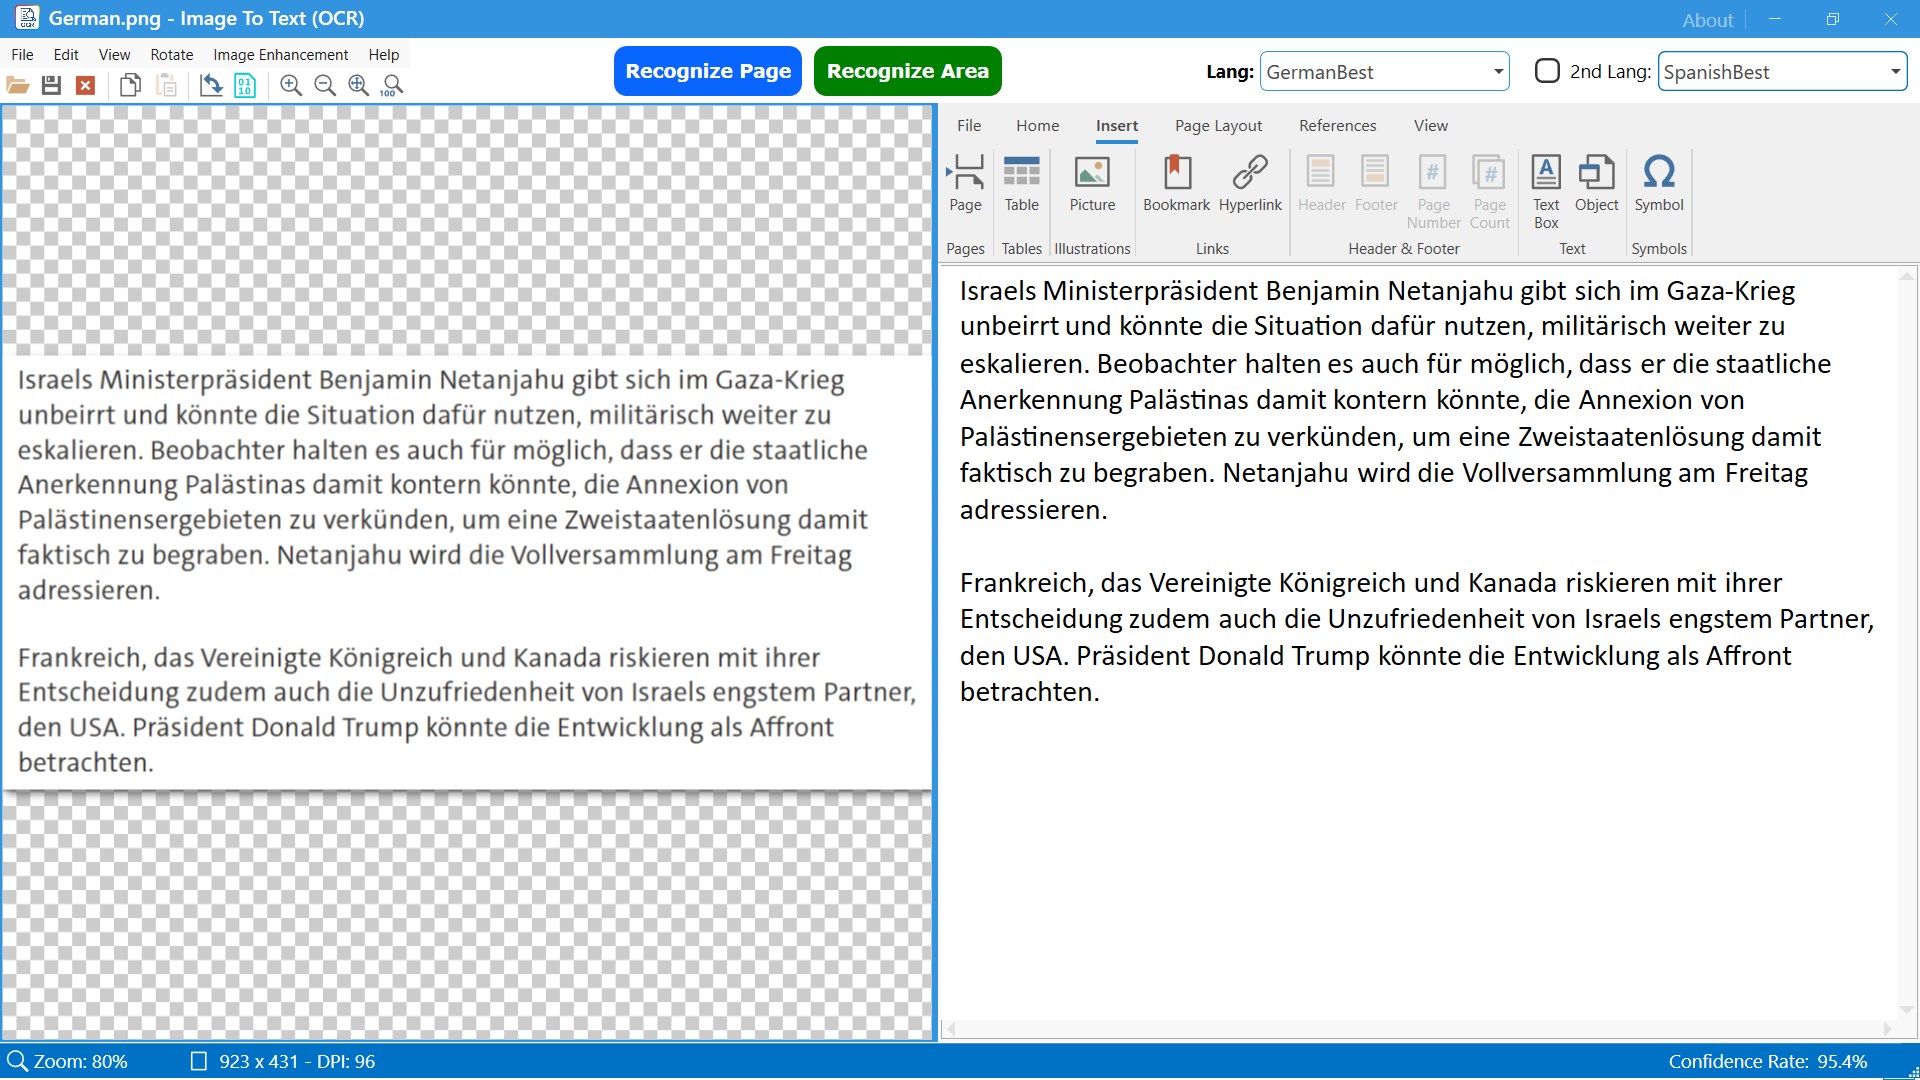The width and height of the screenshot is (1920, 1080).
Task: Click the copy icon in the toolbar
Action: (130, 86)
